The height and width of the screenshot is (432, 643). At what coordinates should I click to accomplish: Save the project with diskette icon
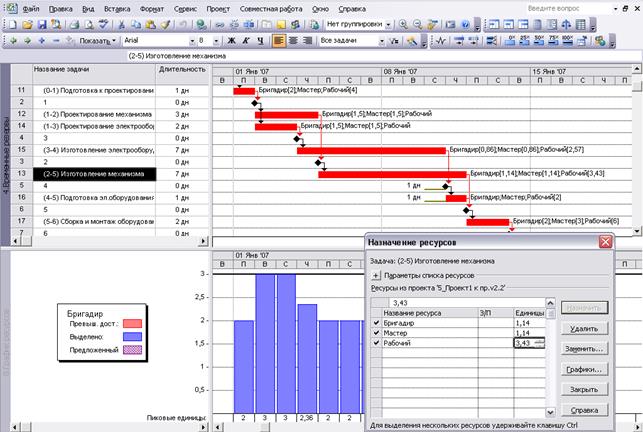click(42, 25)
